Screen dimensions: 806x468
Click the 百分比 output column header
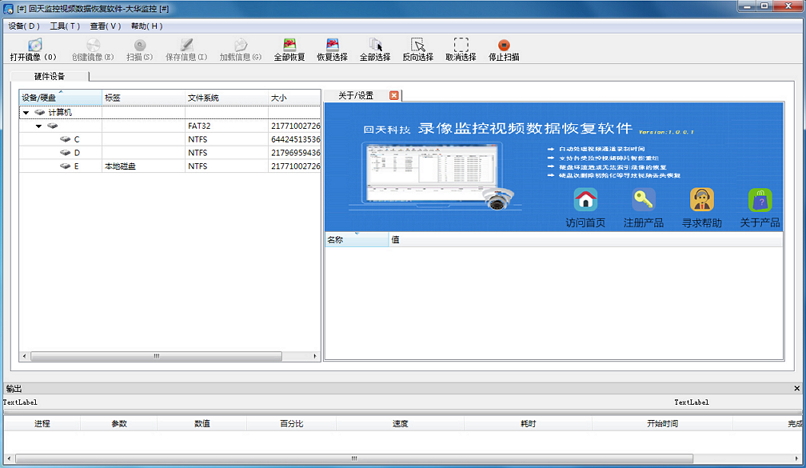[x=291, y=424]
